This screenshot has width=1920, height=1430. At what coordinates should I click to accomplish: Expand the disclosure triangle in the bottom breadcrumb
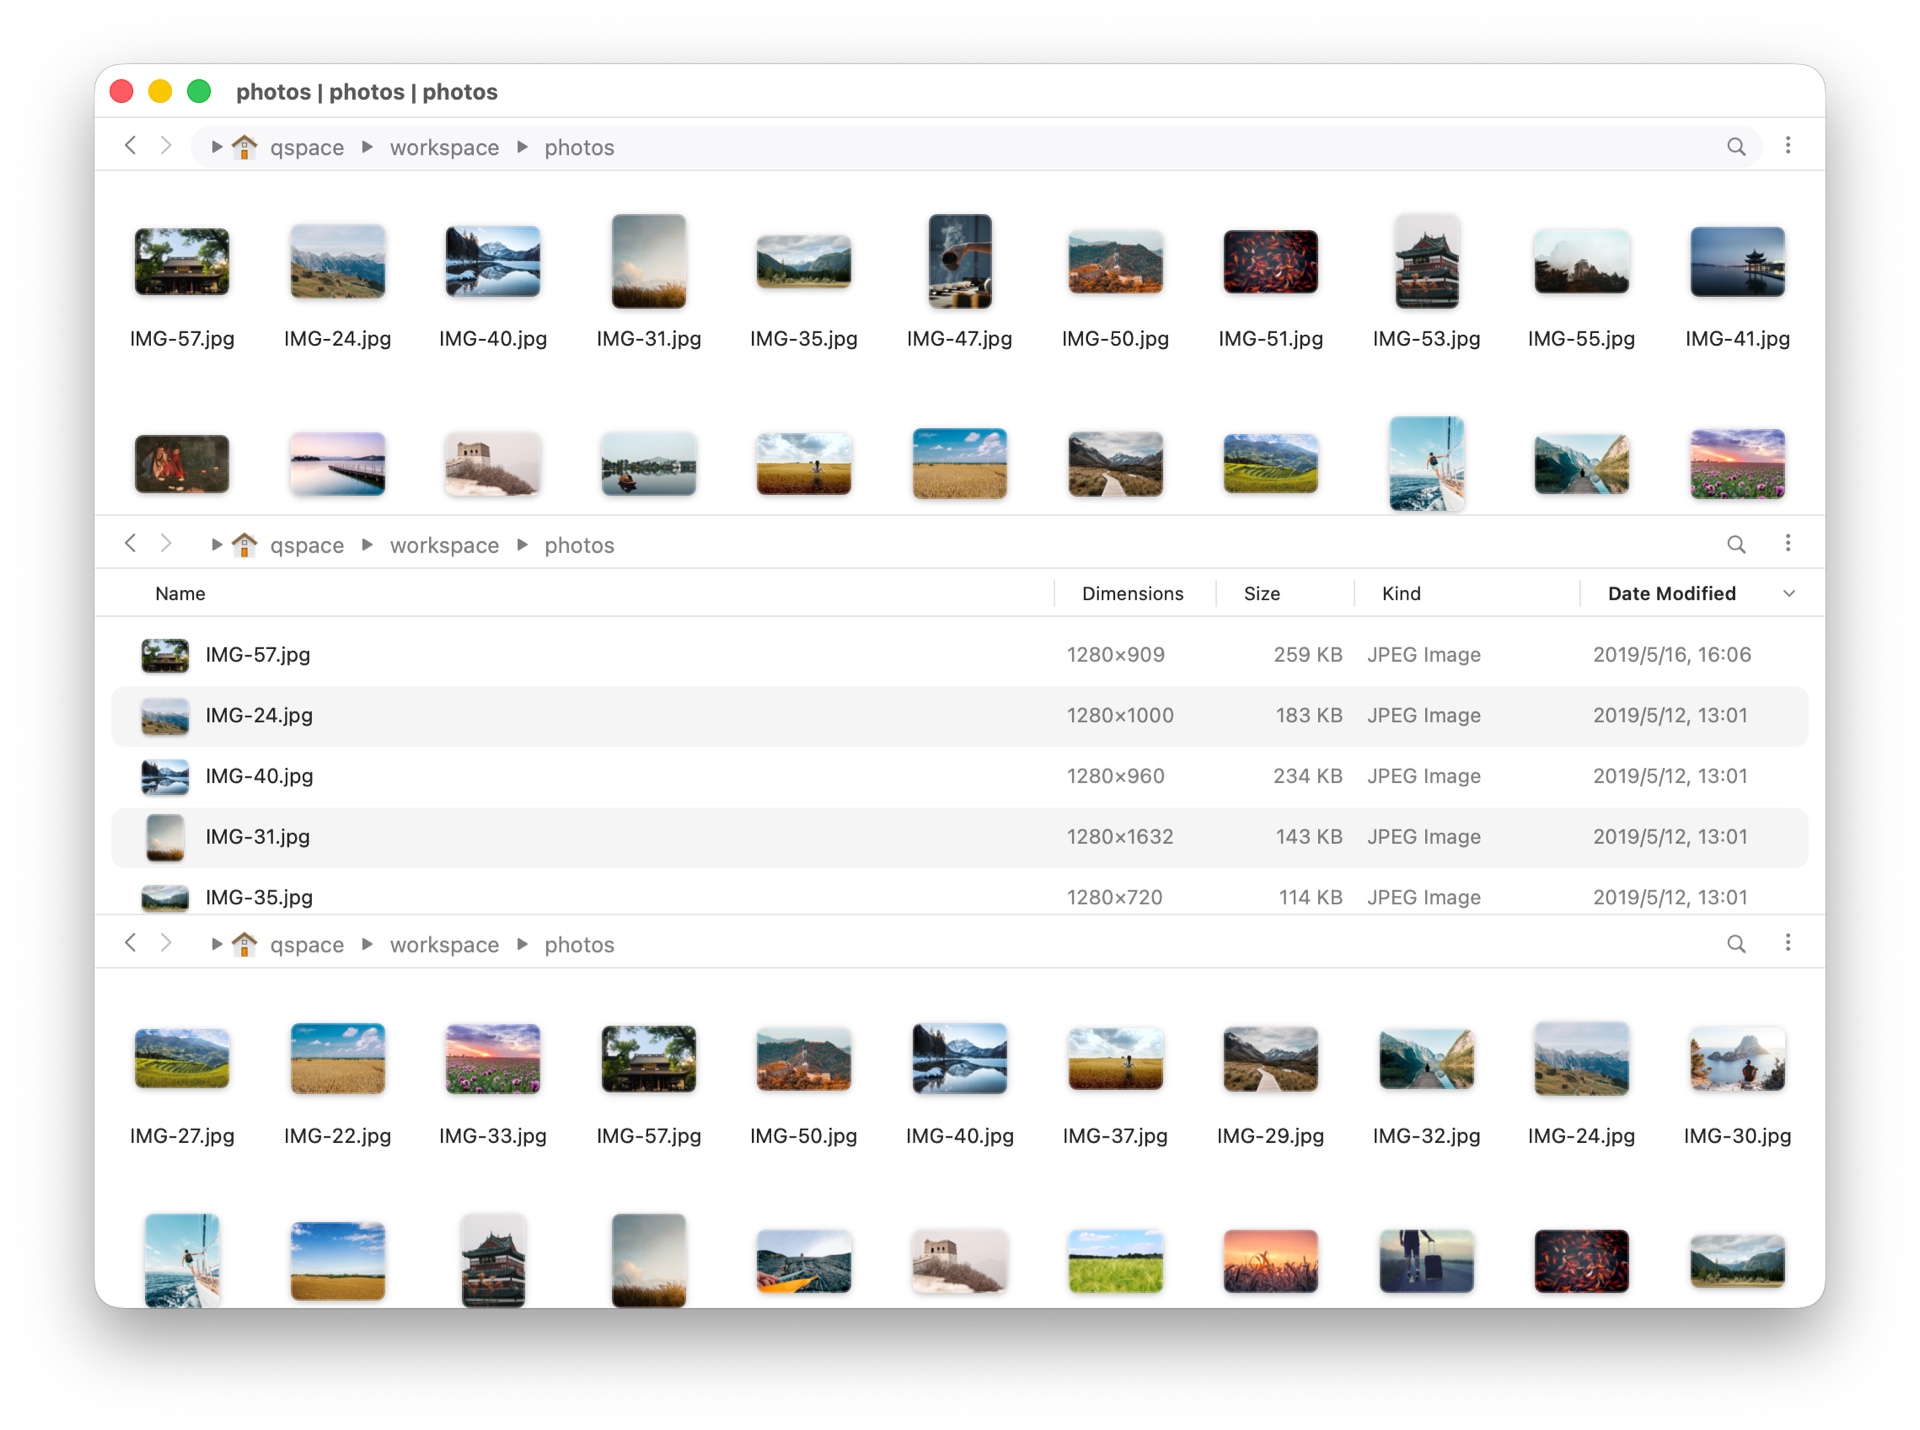pyautogui.click(x=216, y=943)
